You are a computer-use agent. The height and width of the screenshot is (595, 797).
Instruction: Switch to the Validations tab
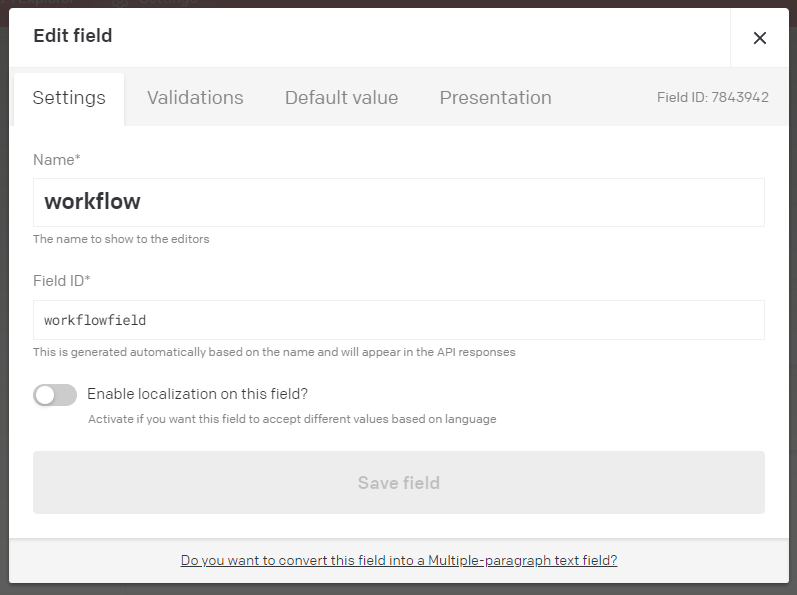point(195,98)
